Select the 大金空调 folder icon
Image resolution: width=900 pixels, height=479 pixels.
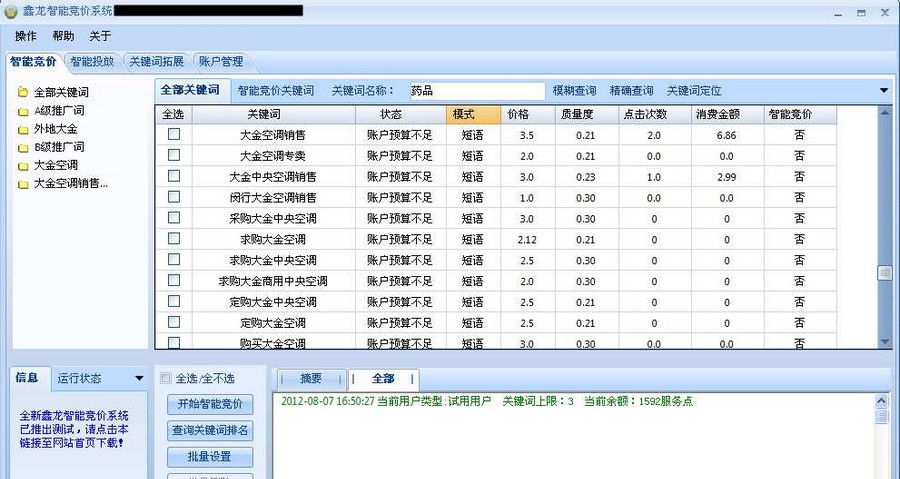tap(23, 166)
